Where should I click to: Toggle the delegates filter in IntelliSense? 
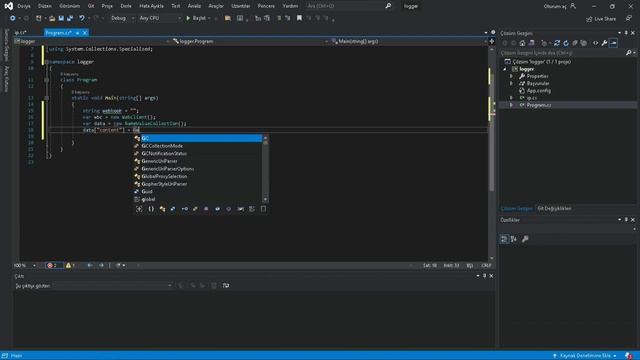click(206, 209)
